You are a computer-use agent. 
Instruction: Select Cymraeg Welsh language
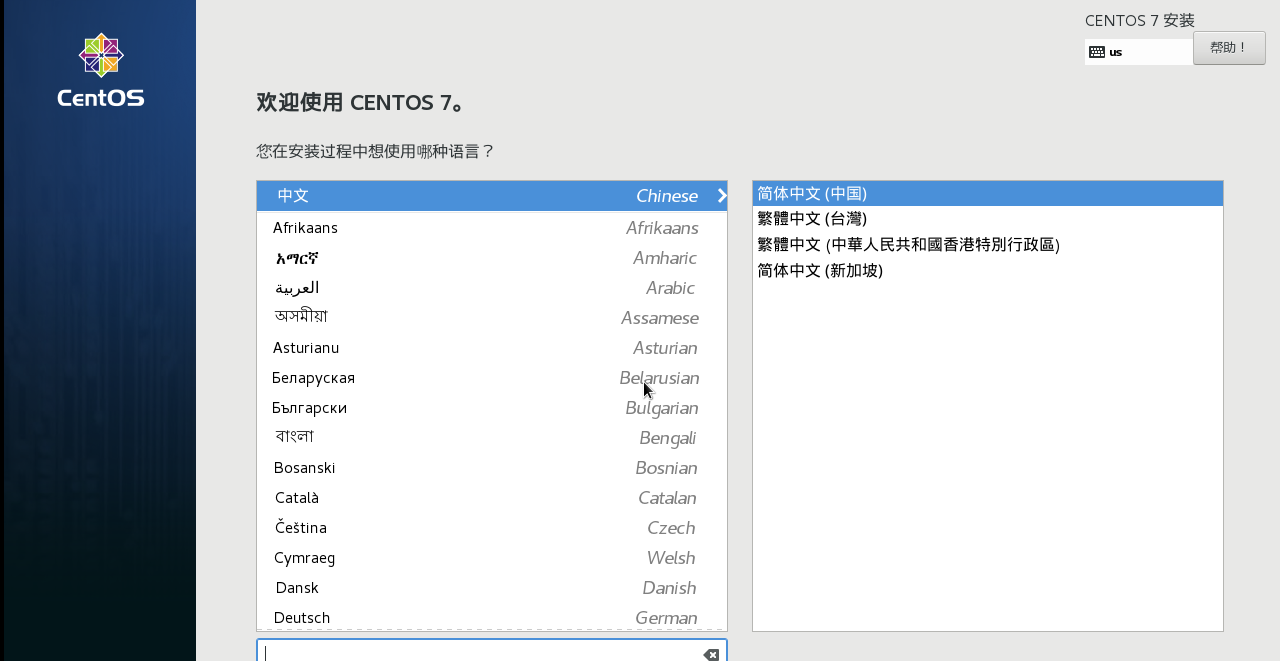pos(492,558)
